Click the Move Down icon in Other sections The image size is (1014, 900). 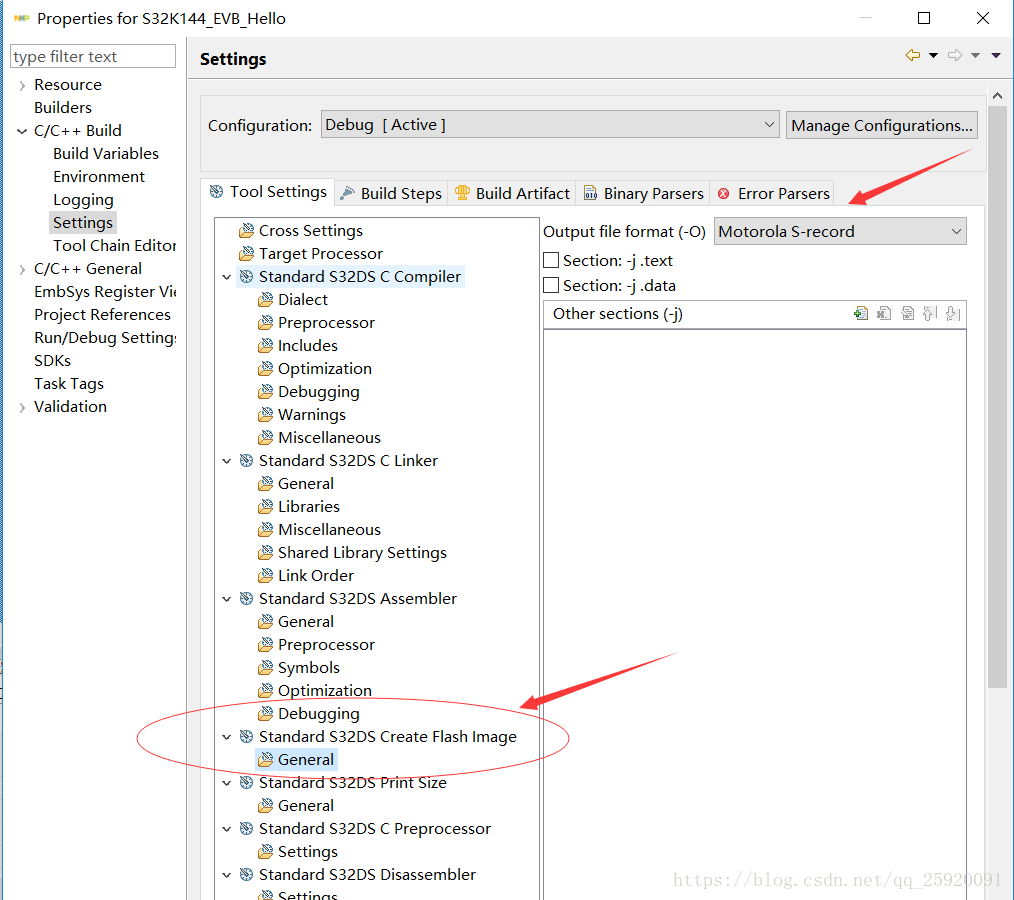click(953, 314)
